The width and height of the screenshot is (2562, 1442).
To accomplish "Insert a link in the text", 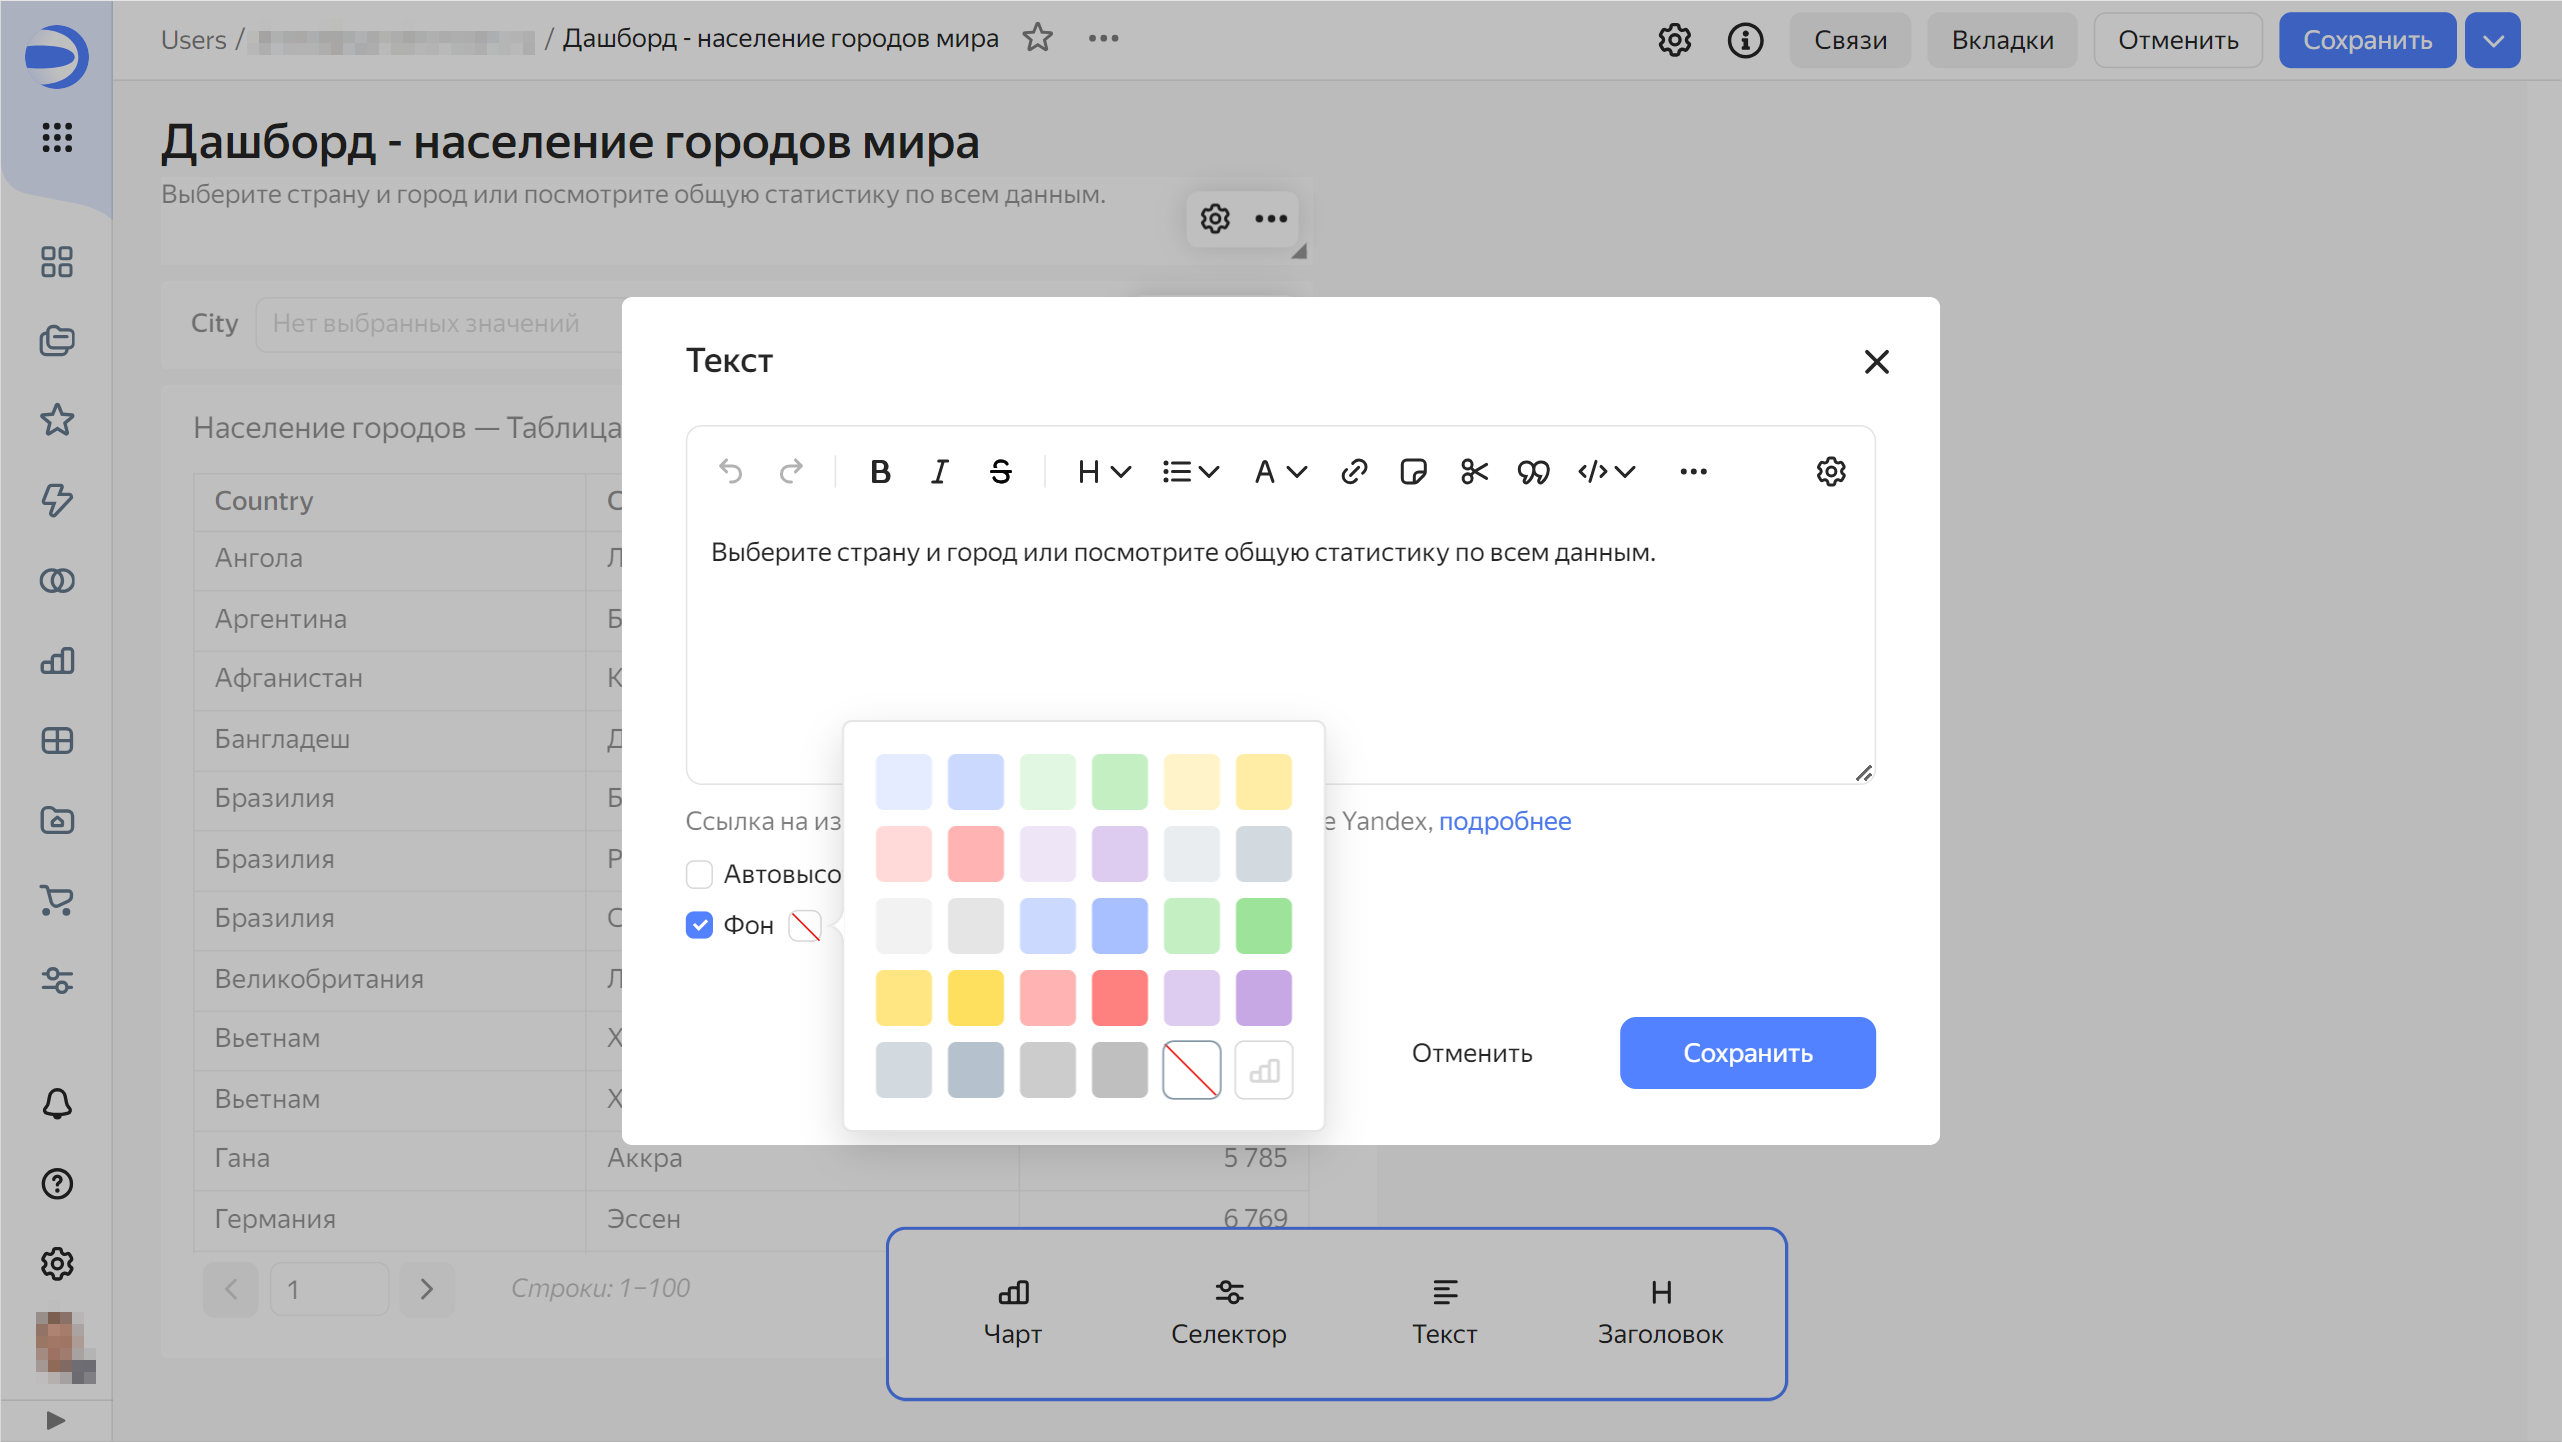I will pyautogui.click(x=1353, y=471).
